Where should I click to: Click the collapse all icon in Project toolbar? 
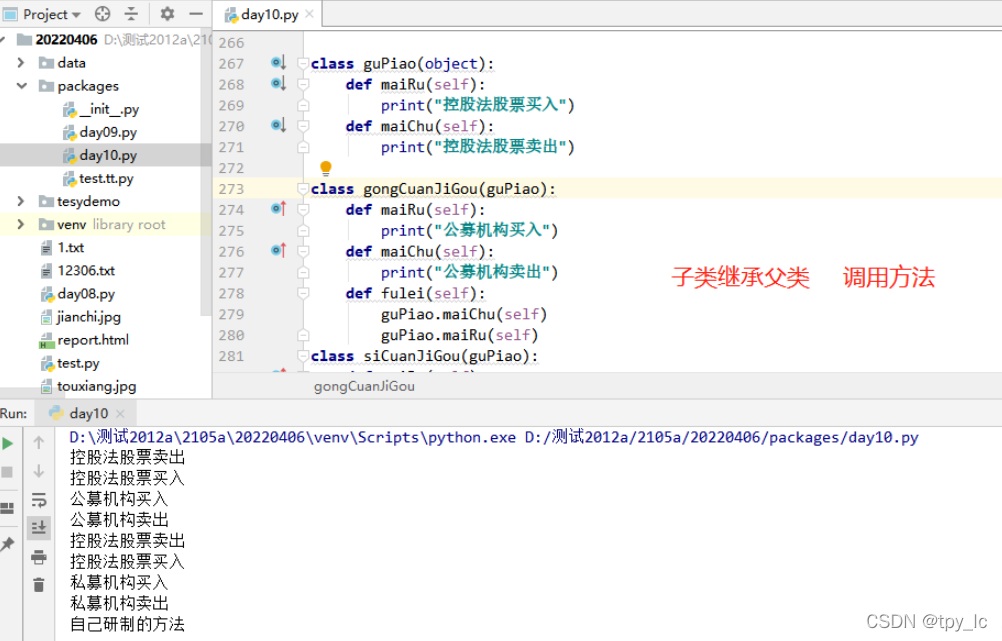[131, 13]
